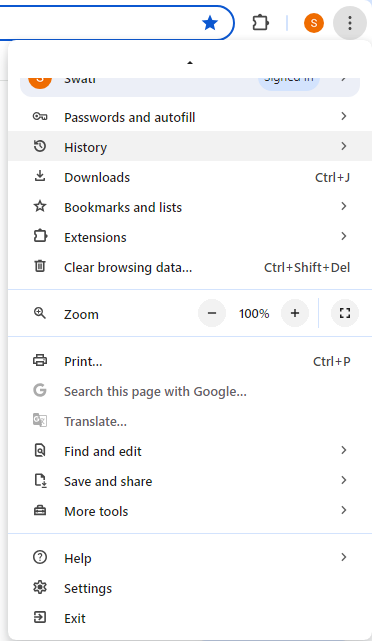Click the menu scroll-up arrow at top
The width and height of the screenshot is (372, 641).
190,63
